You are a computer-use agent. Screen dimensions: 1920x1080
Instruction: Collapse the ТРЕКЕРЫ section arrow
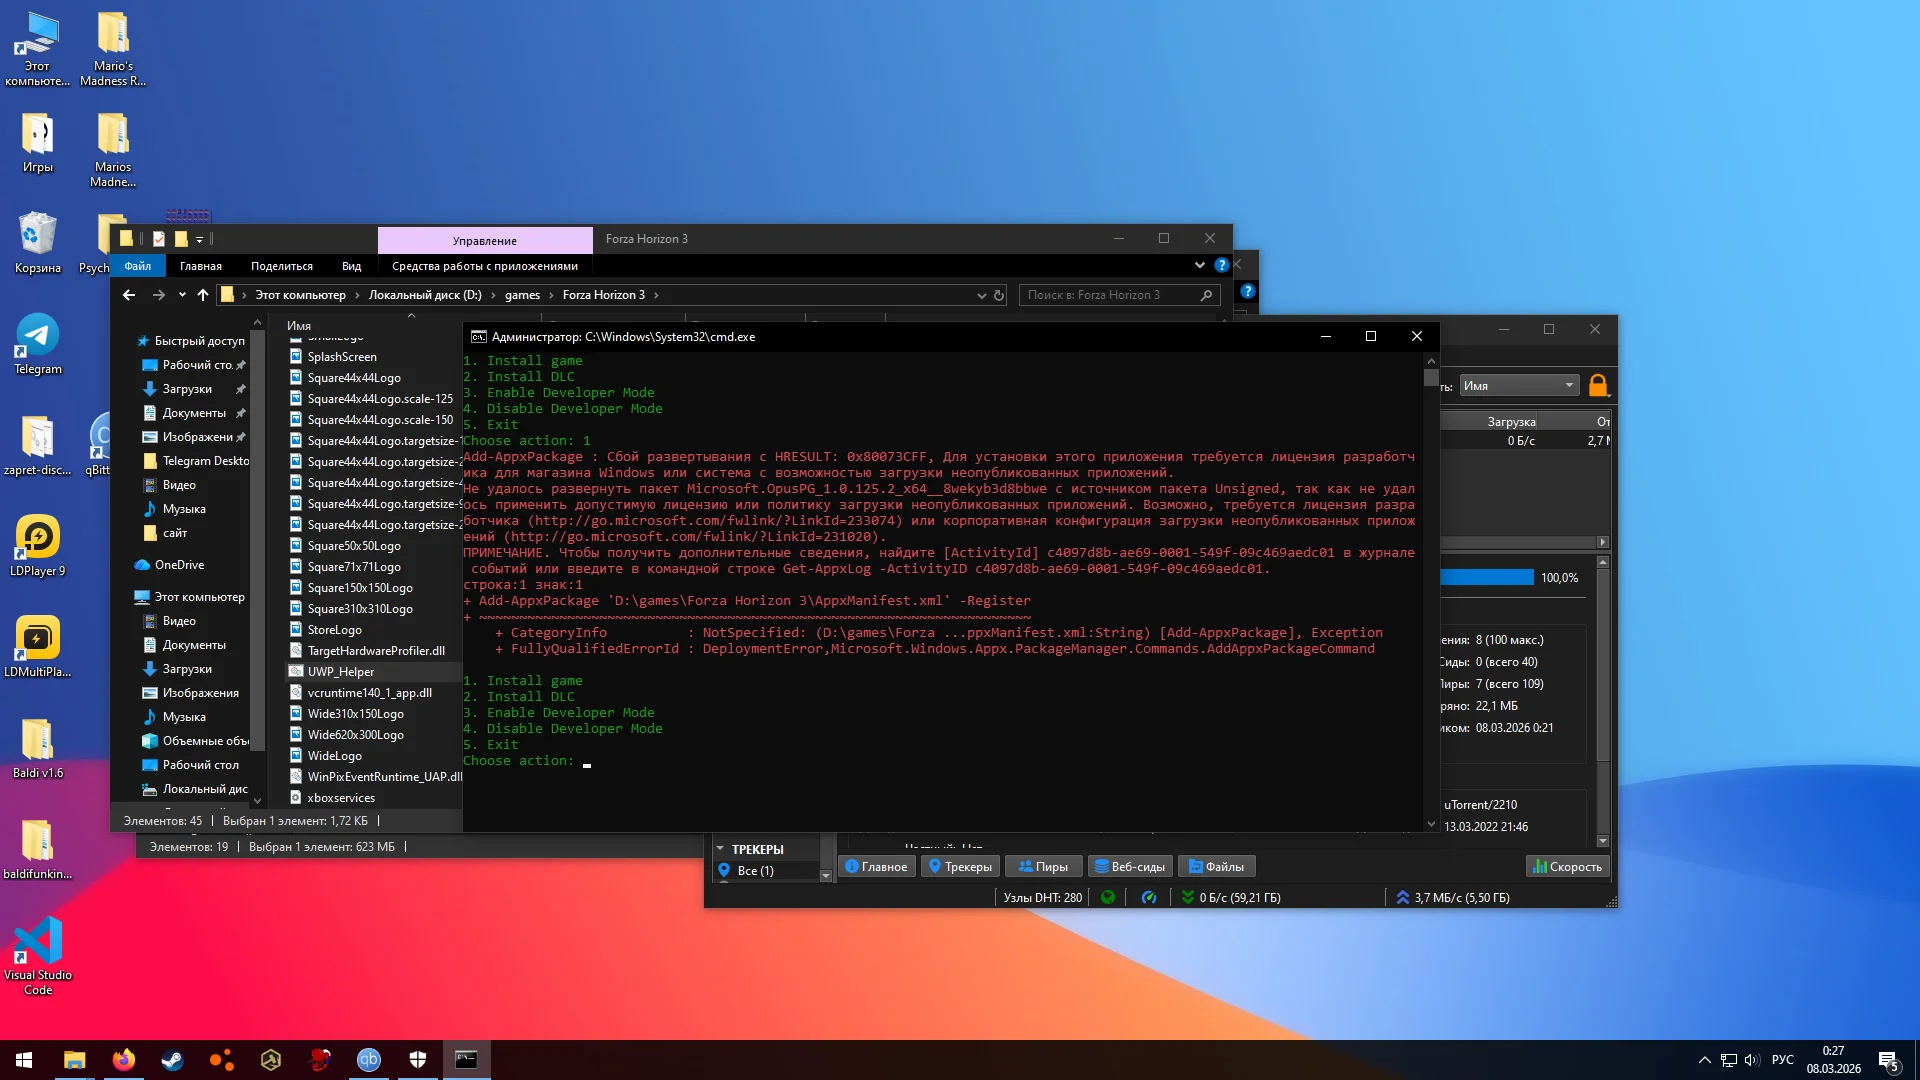pos(720,849)
